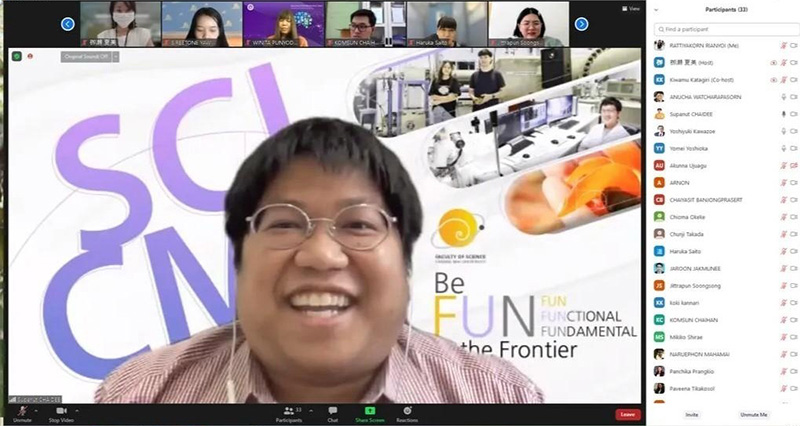Image resolution: width=800 pixels, height=426 pixels.
Task: Click camera icon for Chunji Takada
Action: click(x=794, y=234)
